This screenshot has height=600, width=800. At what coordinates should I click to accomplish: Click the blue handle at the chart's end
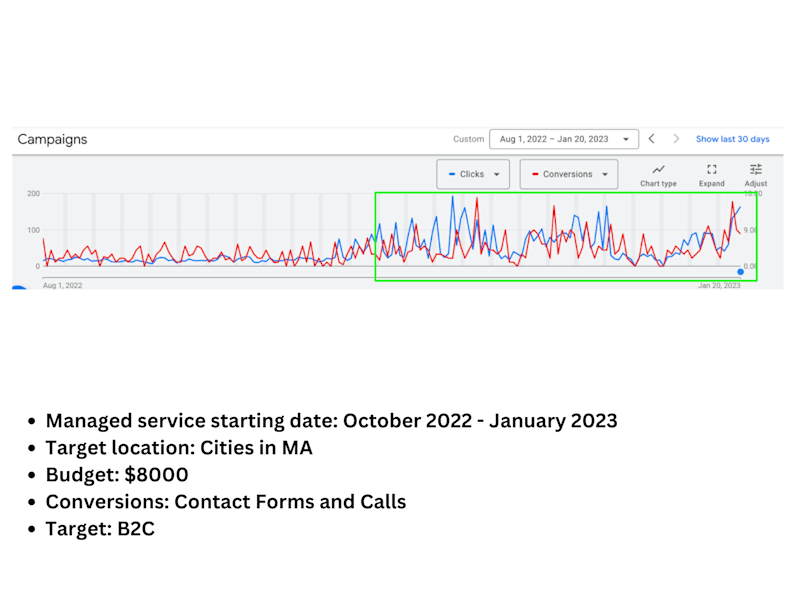click(740, 272)
